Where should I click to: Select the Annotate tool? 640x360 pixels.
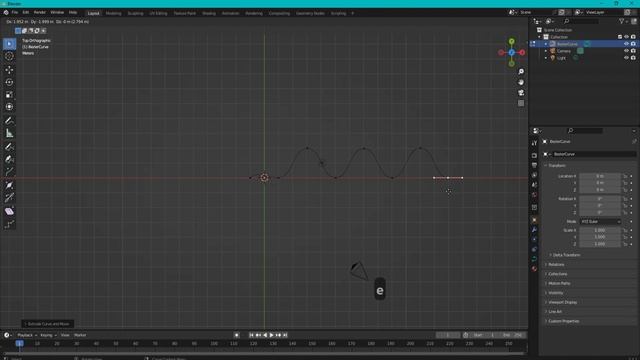[9, 120]
